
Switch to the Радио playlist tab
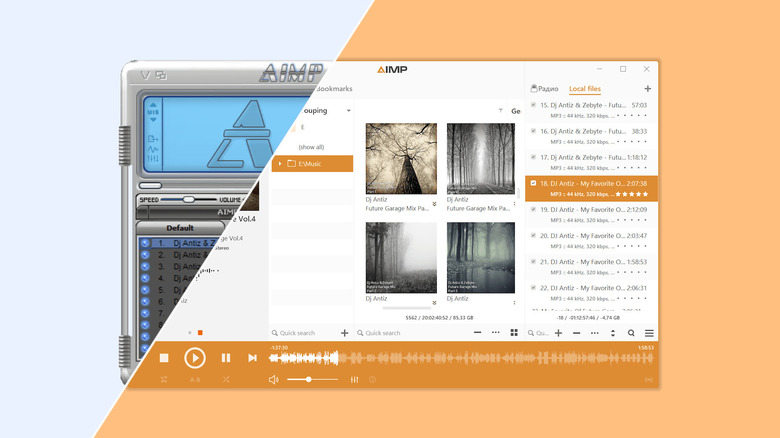pos(545,89)
